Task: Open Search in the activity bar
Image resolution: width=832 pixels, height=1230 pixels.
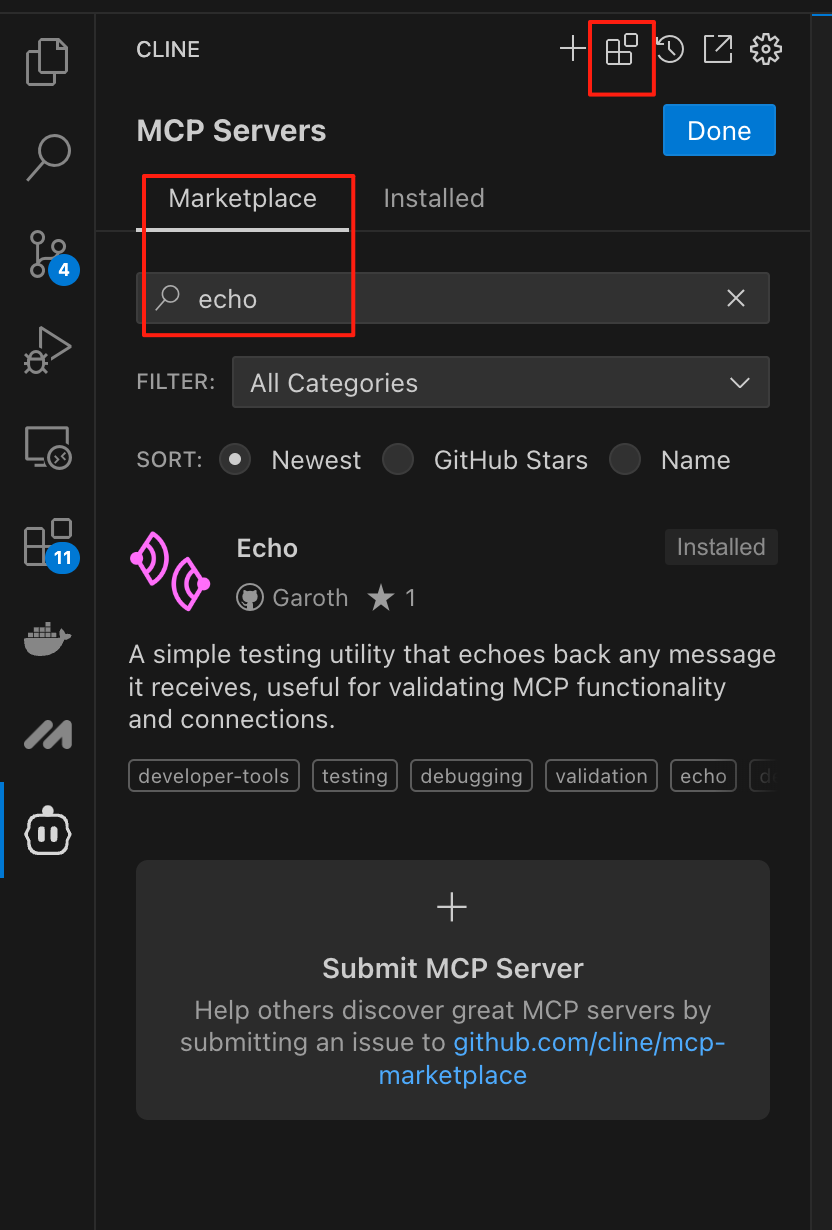Action: 48,157
